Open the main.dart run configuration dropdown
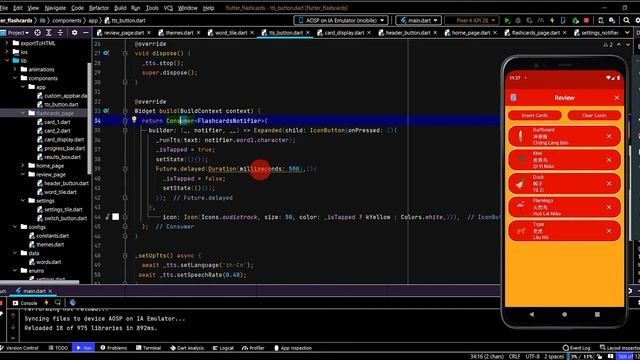Viewport: 640px width, 360px height. 418,20
